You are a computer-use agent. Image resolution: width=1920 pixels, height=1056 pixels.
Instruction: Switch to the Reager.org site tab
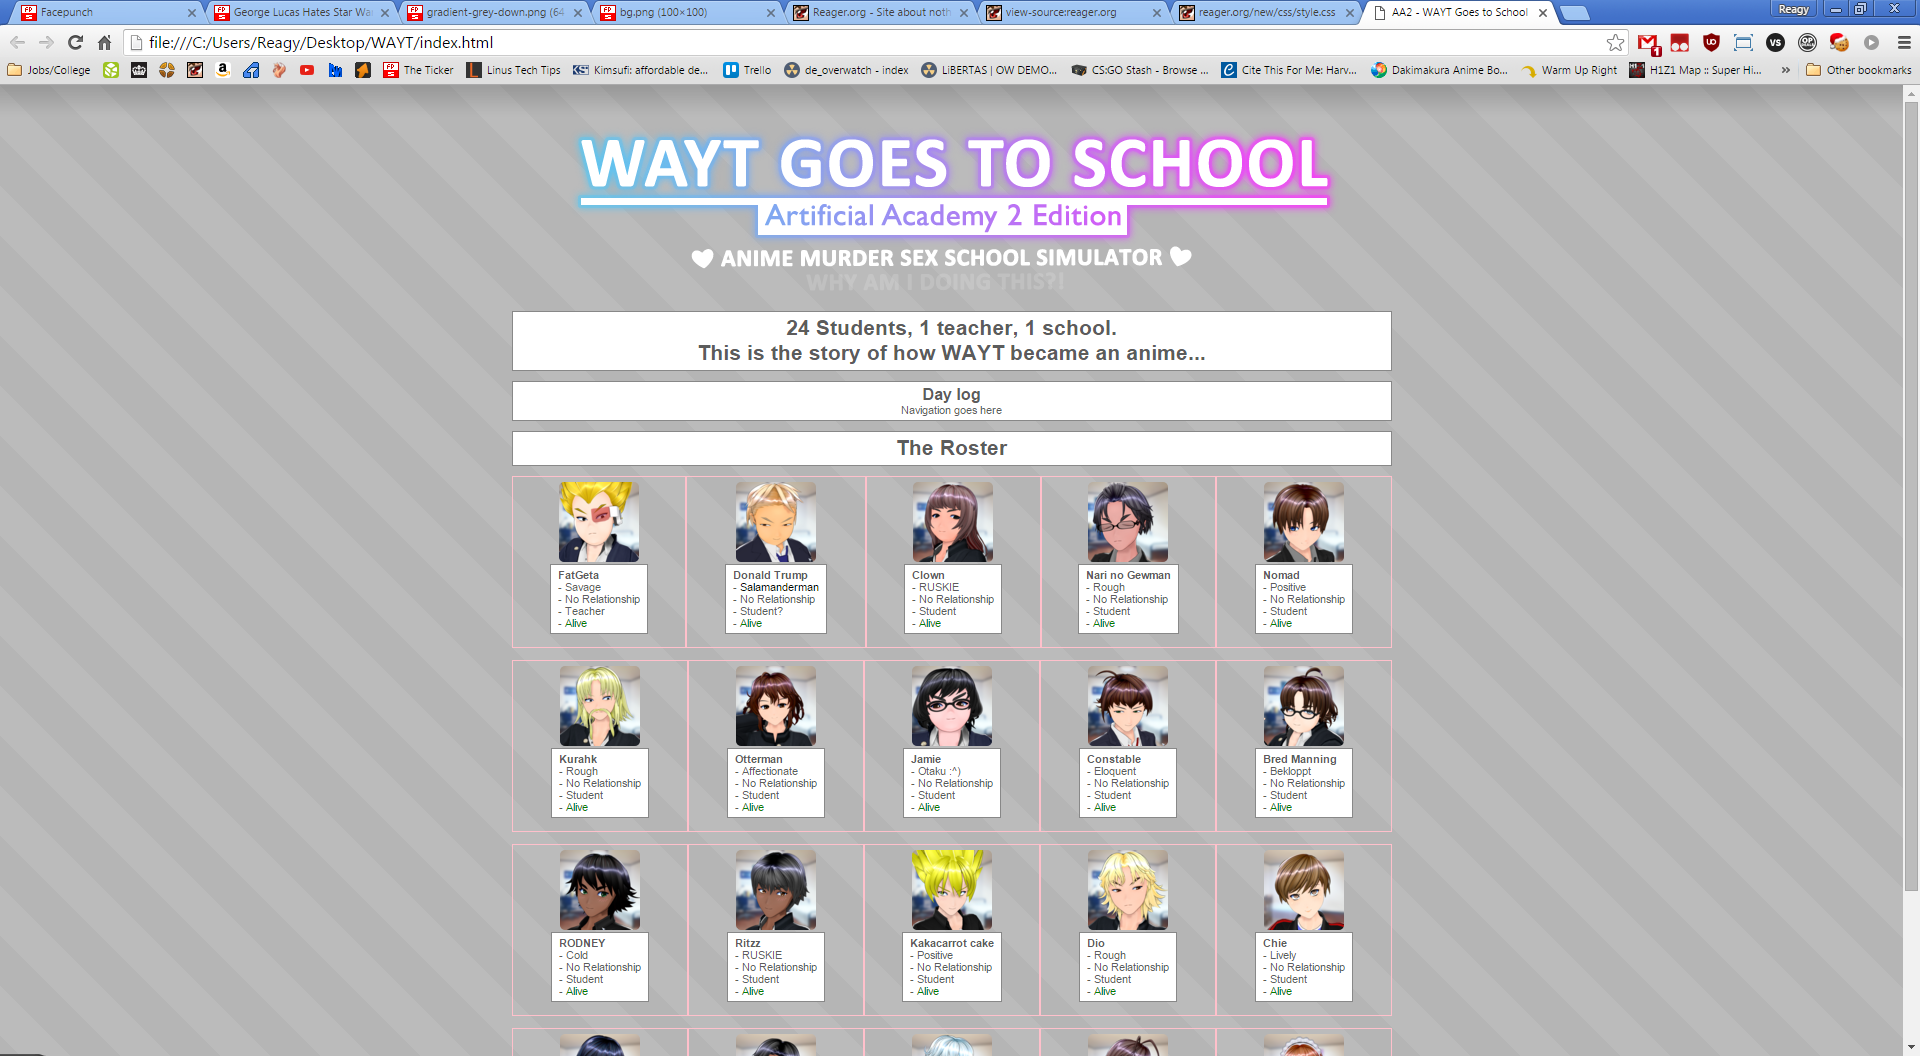[x=879, y=12]
